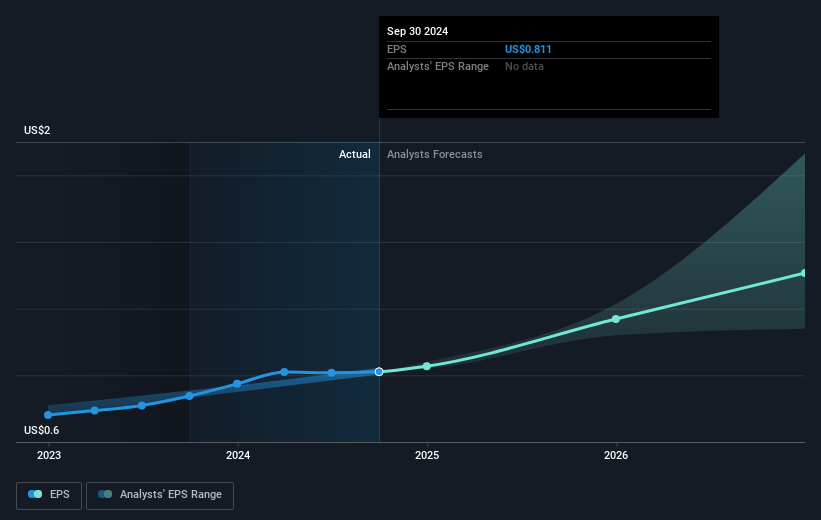Viewport: 821px width, 520px height.
Task: Click the Sep 30 2024 tooltip date
Action: [x=417, y=31]
